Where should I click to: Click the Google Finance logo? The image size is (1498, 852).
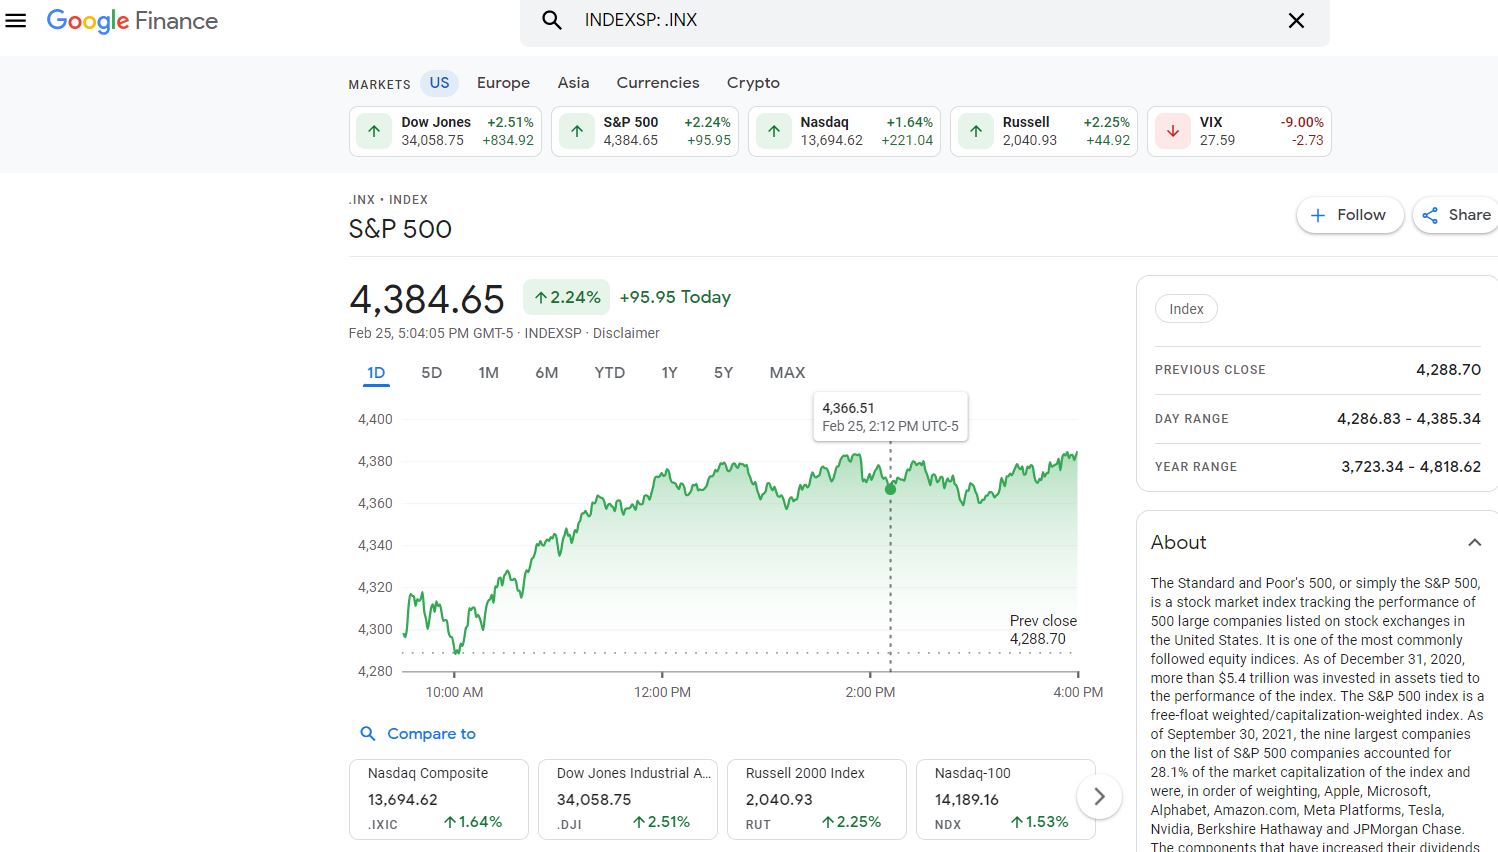131,20
